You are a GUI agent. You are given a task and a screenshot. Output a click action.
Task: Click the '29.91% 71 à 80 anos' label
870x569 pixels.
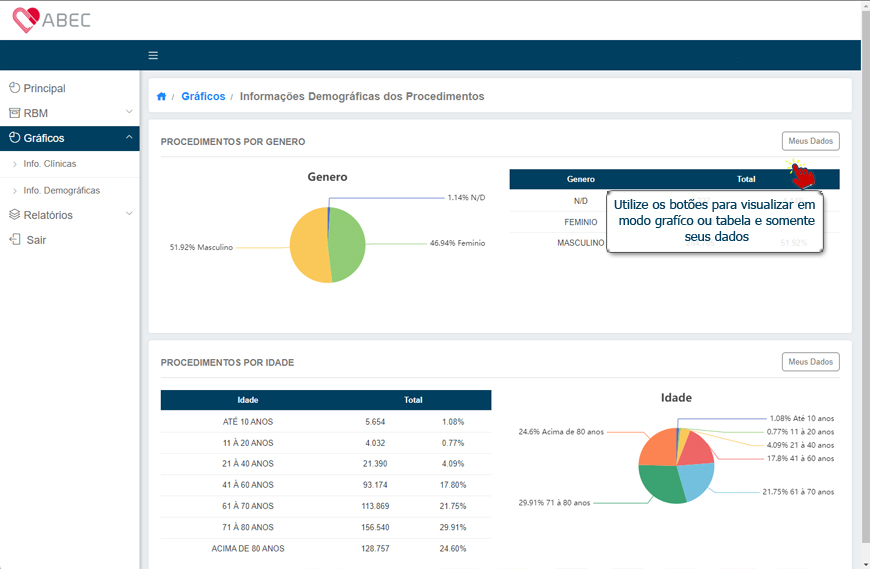pos(554,502)
